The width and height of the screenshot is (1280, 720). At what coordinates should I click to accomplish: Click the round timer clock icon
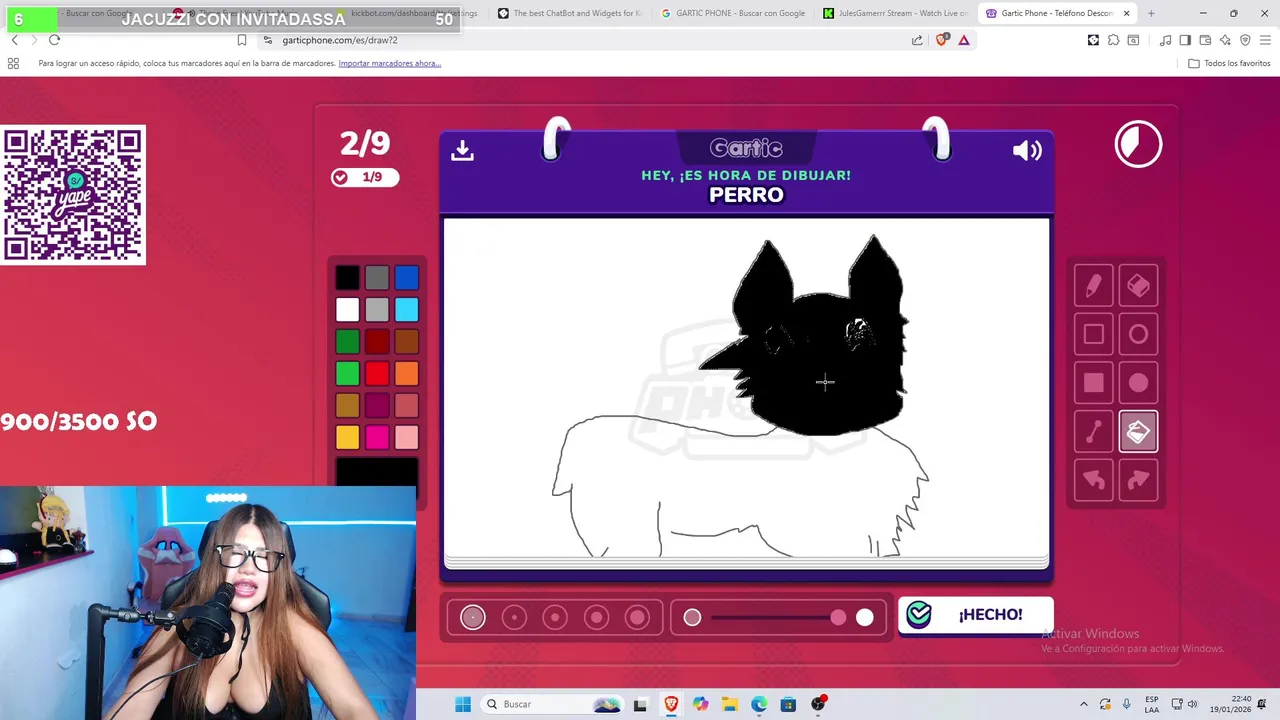click(1138, 145)
